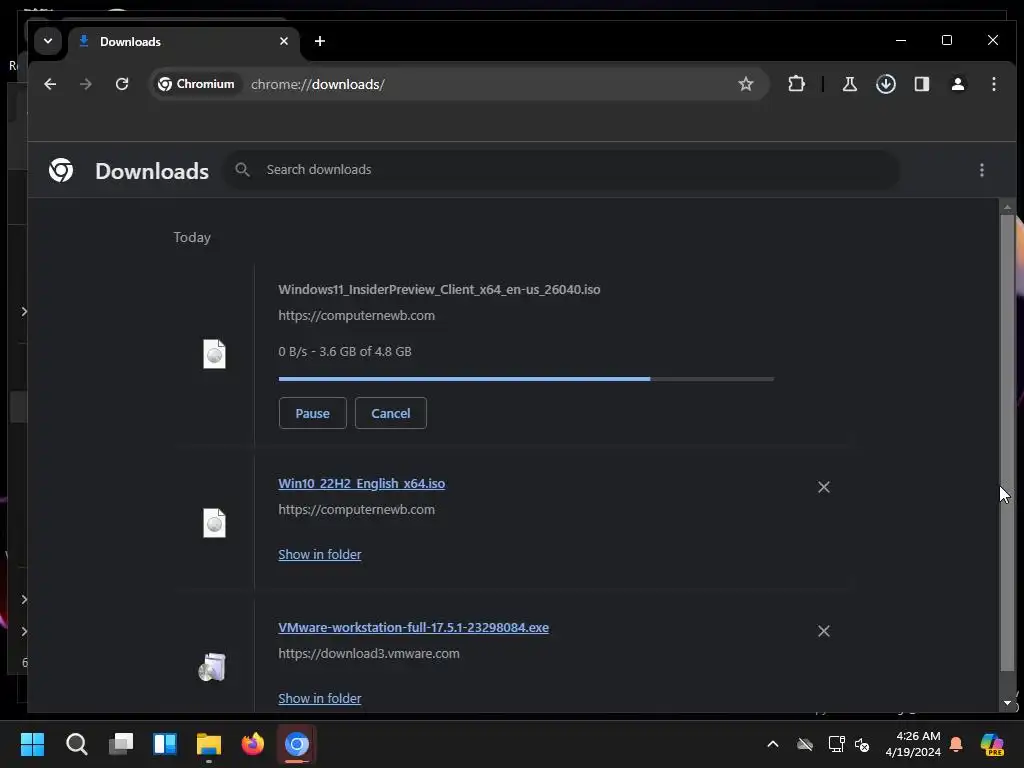Focus the Search downloads field
The image size is (1024, 768).
point(562,170)
